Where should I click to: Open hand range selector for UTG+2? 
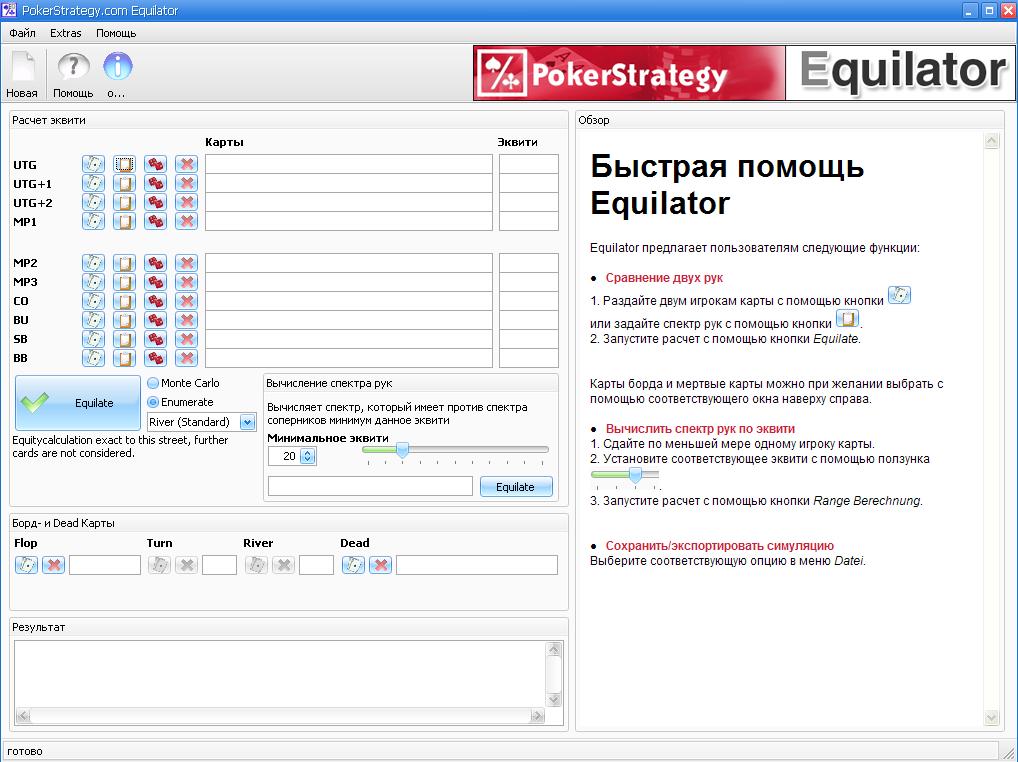click(x=124, y=202)
